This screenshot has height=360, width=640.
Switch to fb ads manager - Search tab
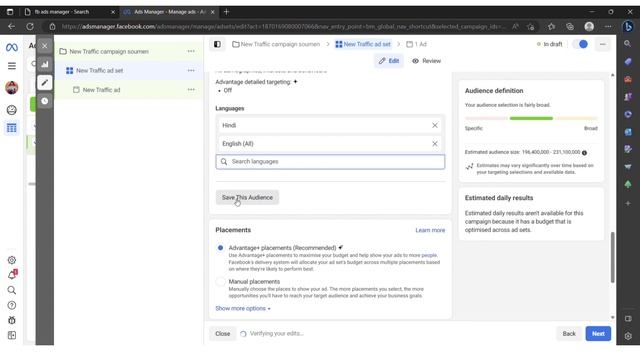point(69,12)
